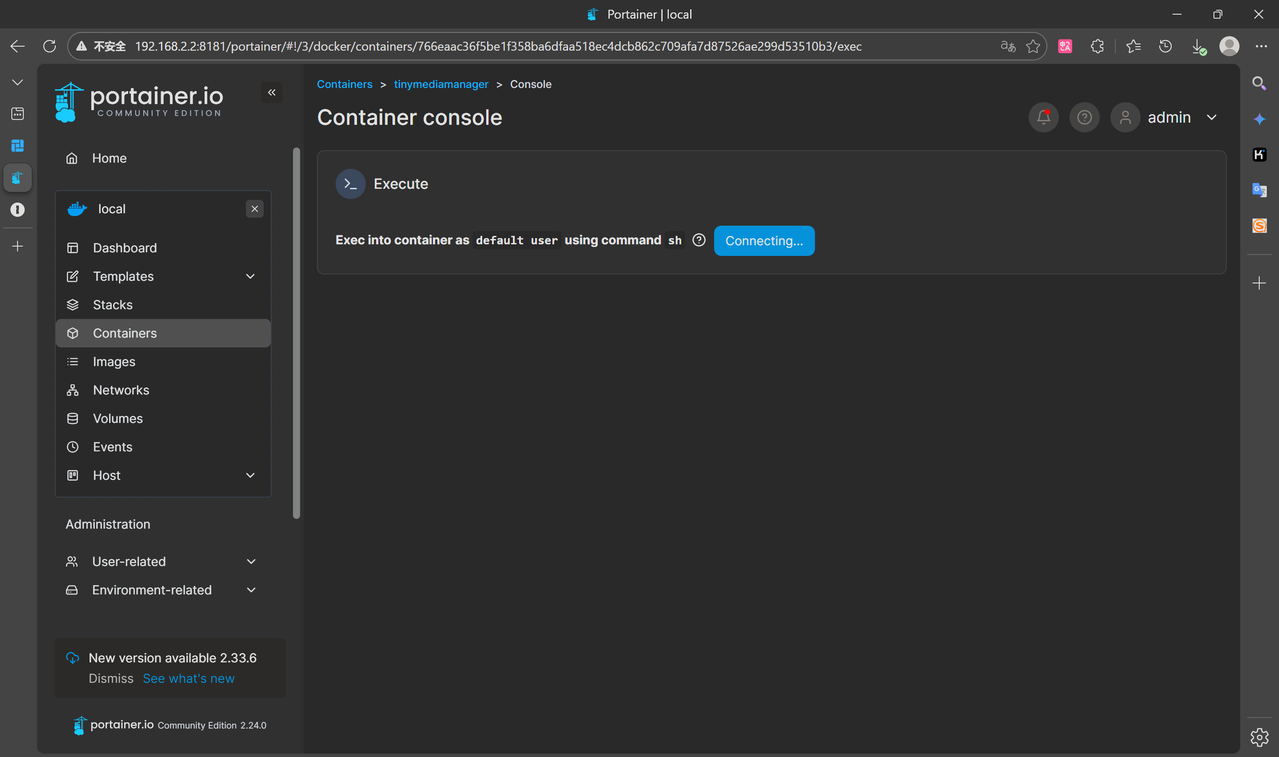Close the local environment with X
Viewport: 1279px width, 757px height.
click(255, 209)
